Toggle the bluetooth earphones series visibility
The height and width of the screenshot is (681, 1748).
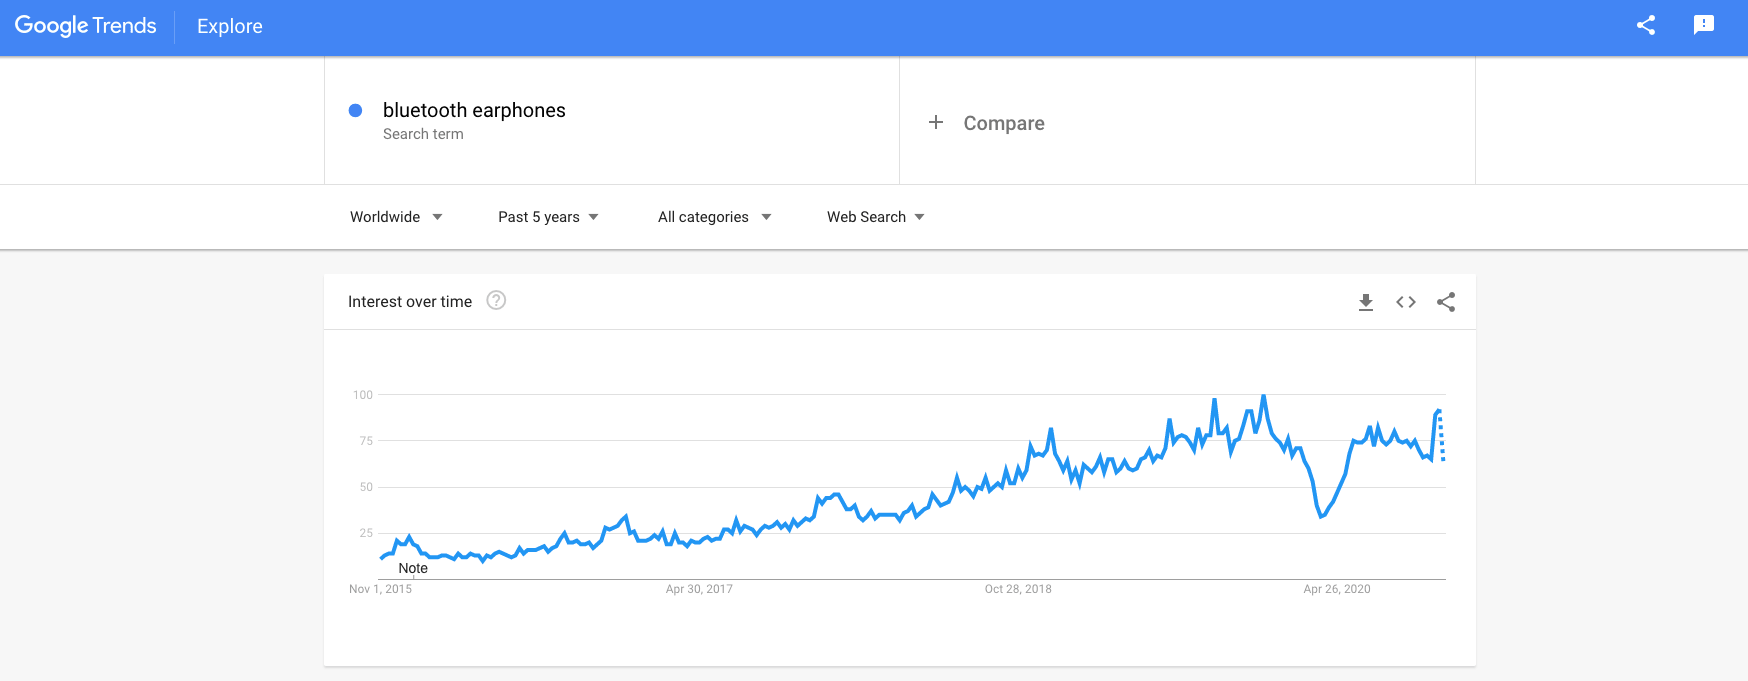(355, 110)
